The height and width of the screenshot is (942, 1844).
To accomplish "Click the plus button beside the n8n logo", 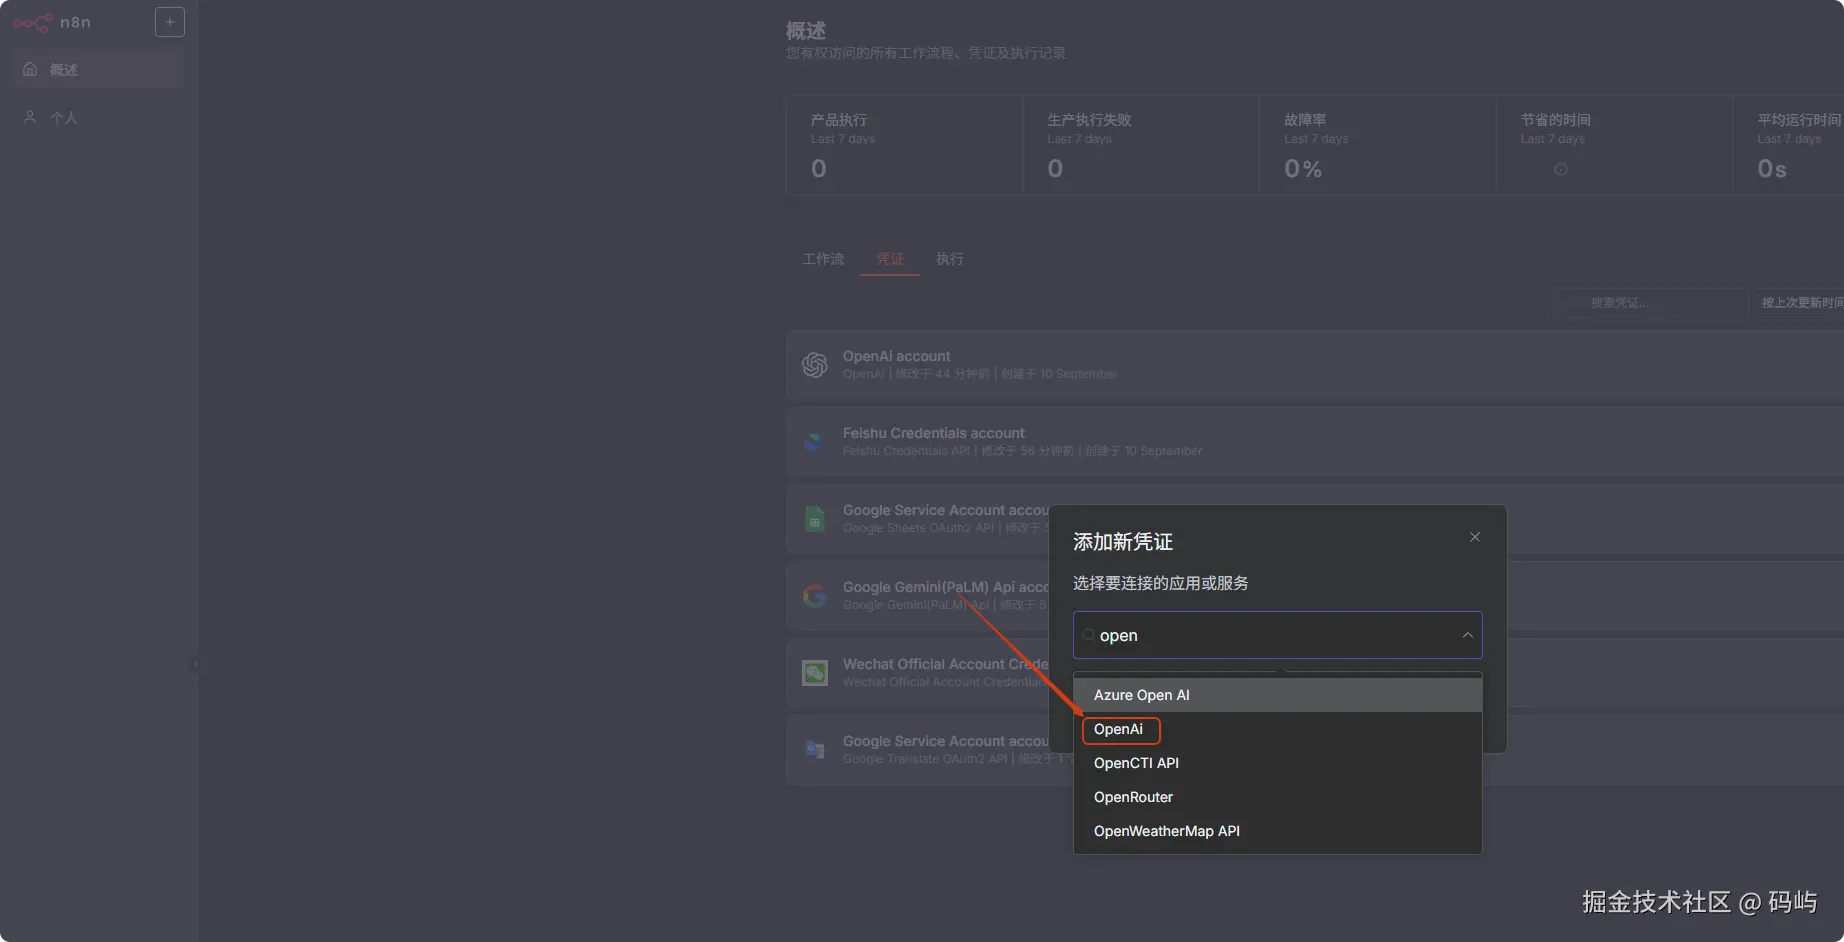I will point(170,22).
